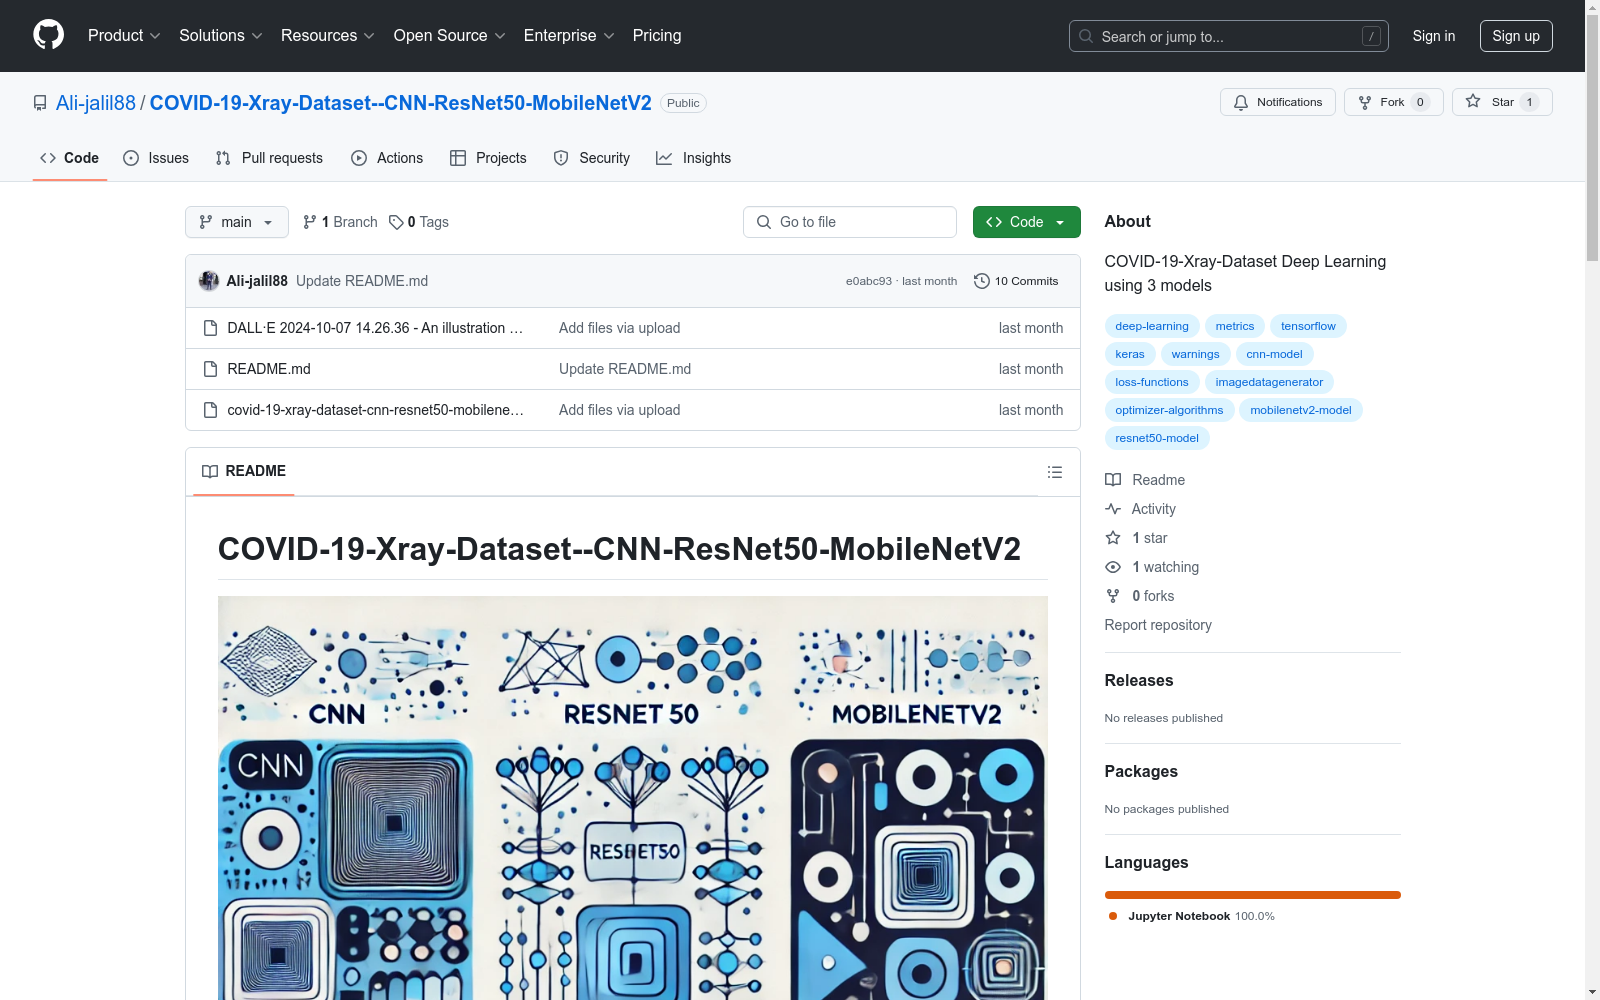Click the Go to file field
The height and width of the screenshot is (1000, 1600).
point(850,222)
